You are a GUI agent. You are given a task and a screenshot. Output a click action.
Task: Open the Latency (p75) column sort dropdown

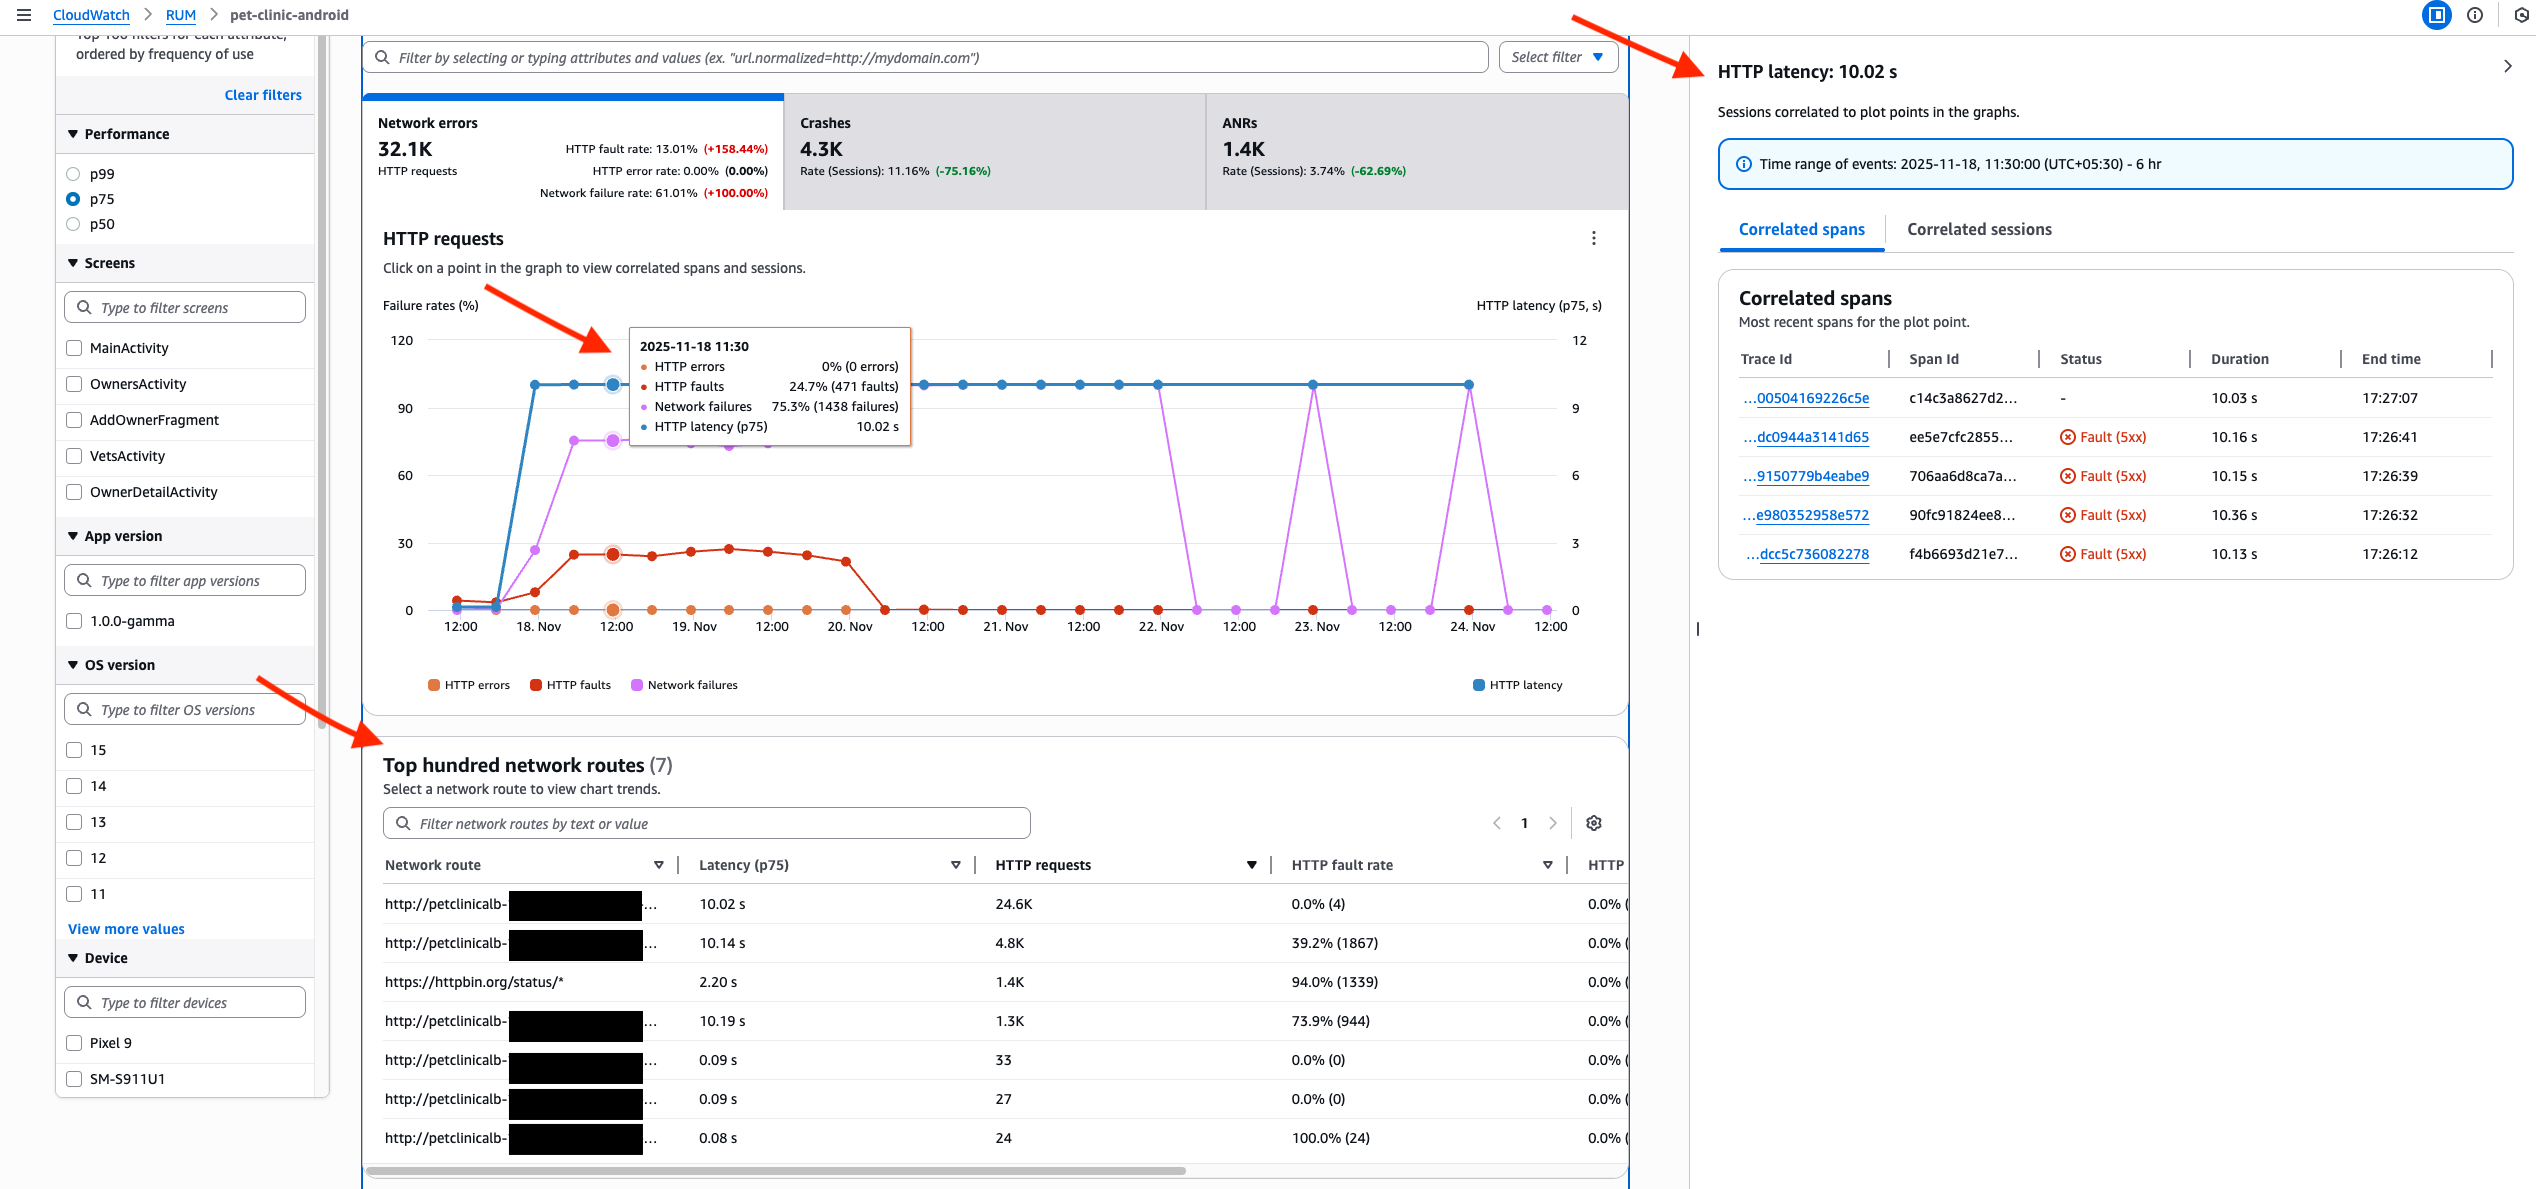coord(956,864)
